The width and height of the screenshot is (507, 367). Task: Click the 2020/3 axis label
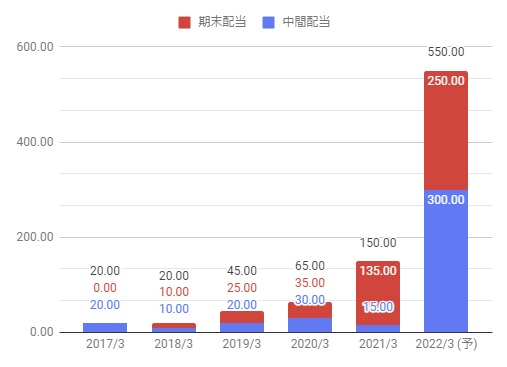pyautogui.click(x=310, y=344)
